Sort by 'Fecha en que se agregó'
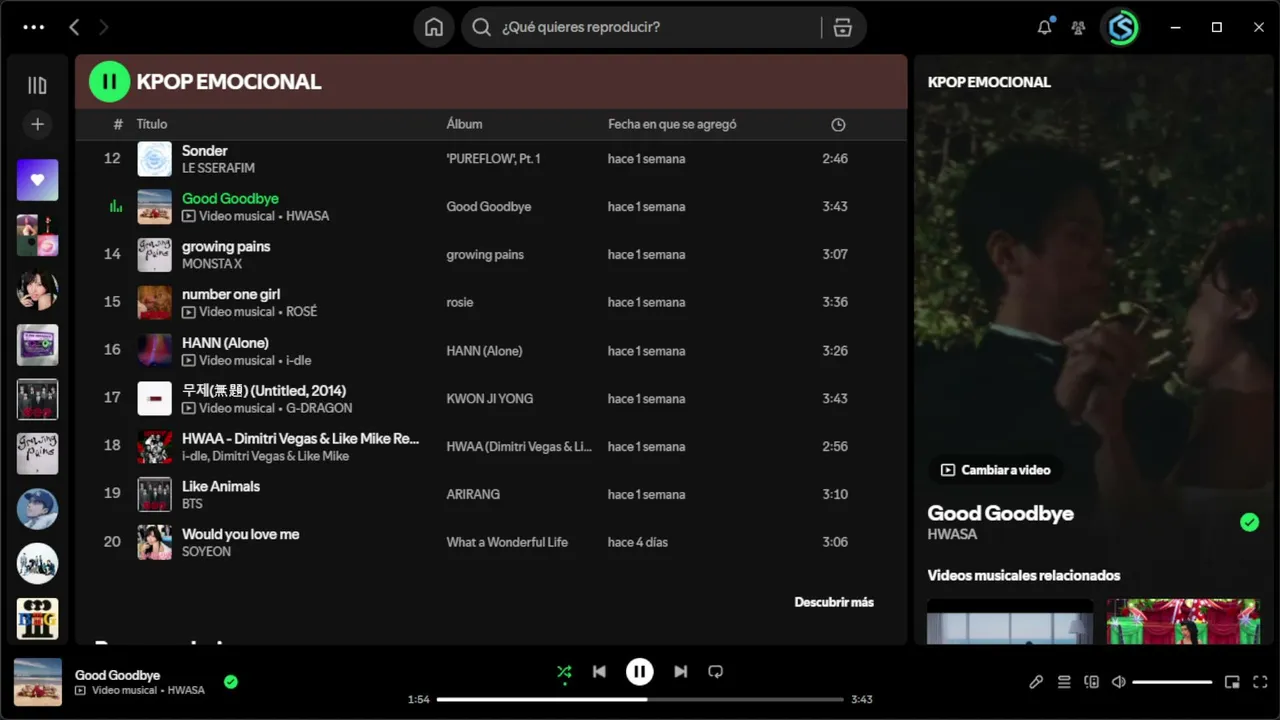This screenshot has width=1280, height=720. click(x=672, y=124)
